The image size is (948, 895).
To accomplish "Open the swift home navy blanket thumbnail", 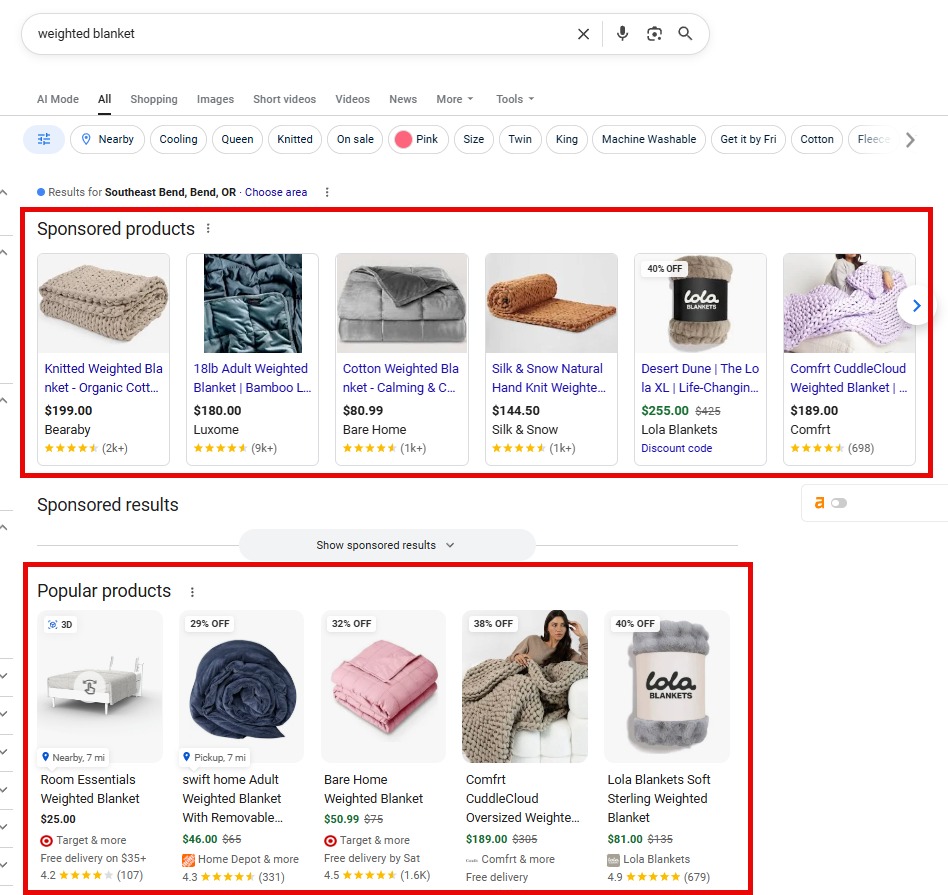I will pos(241,686).
